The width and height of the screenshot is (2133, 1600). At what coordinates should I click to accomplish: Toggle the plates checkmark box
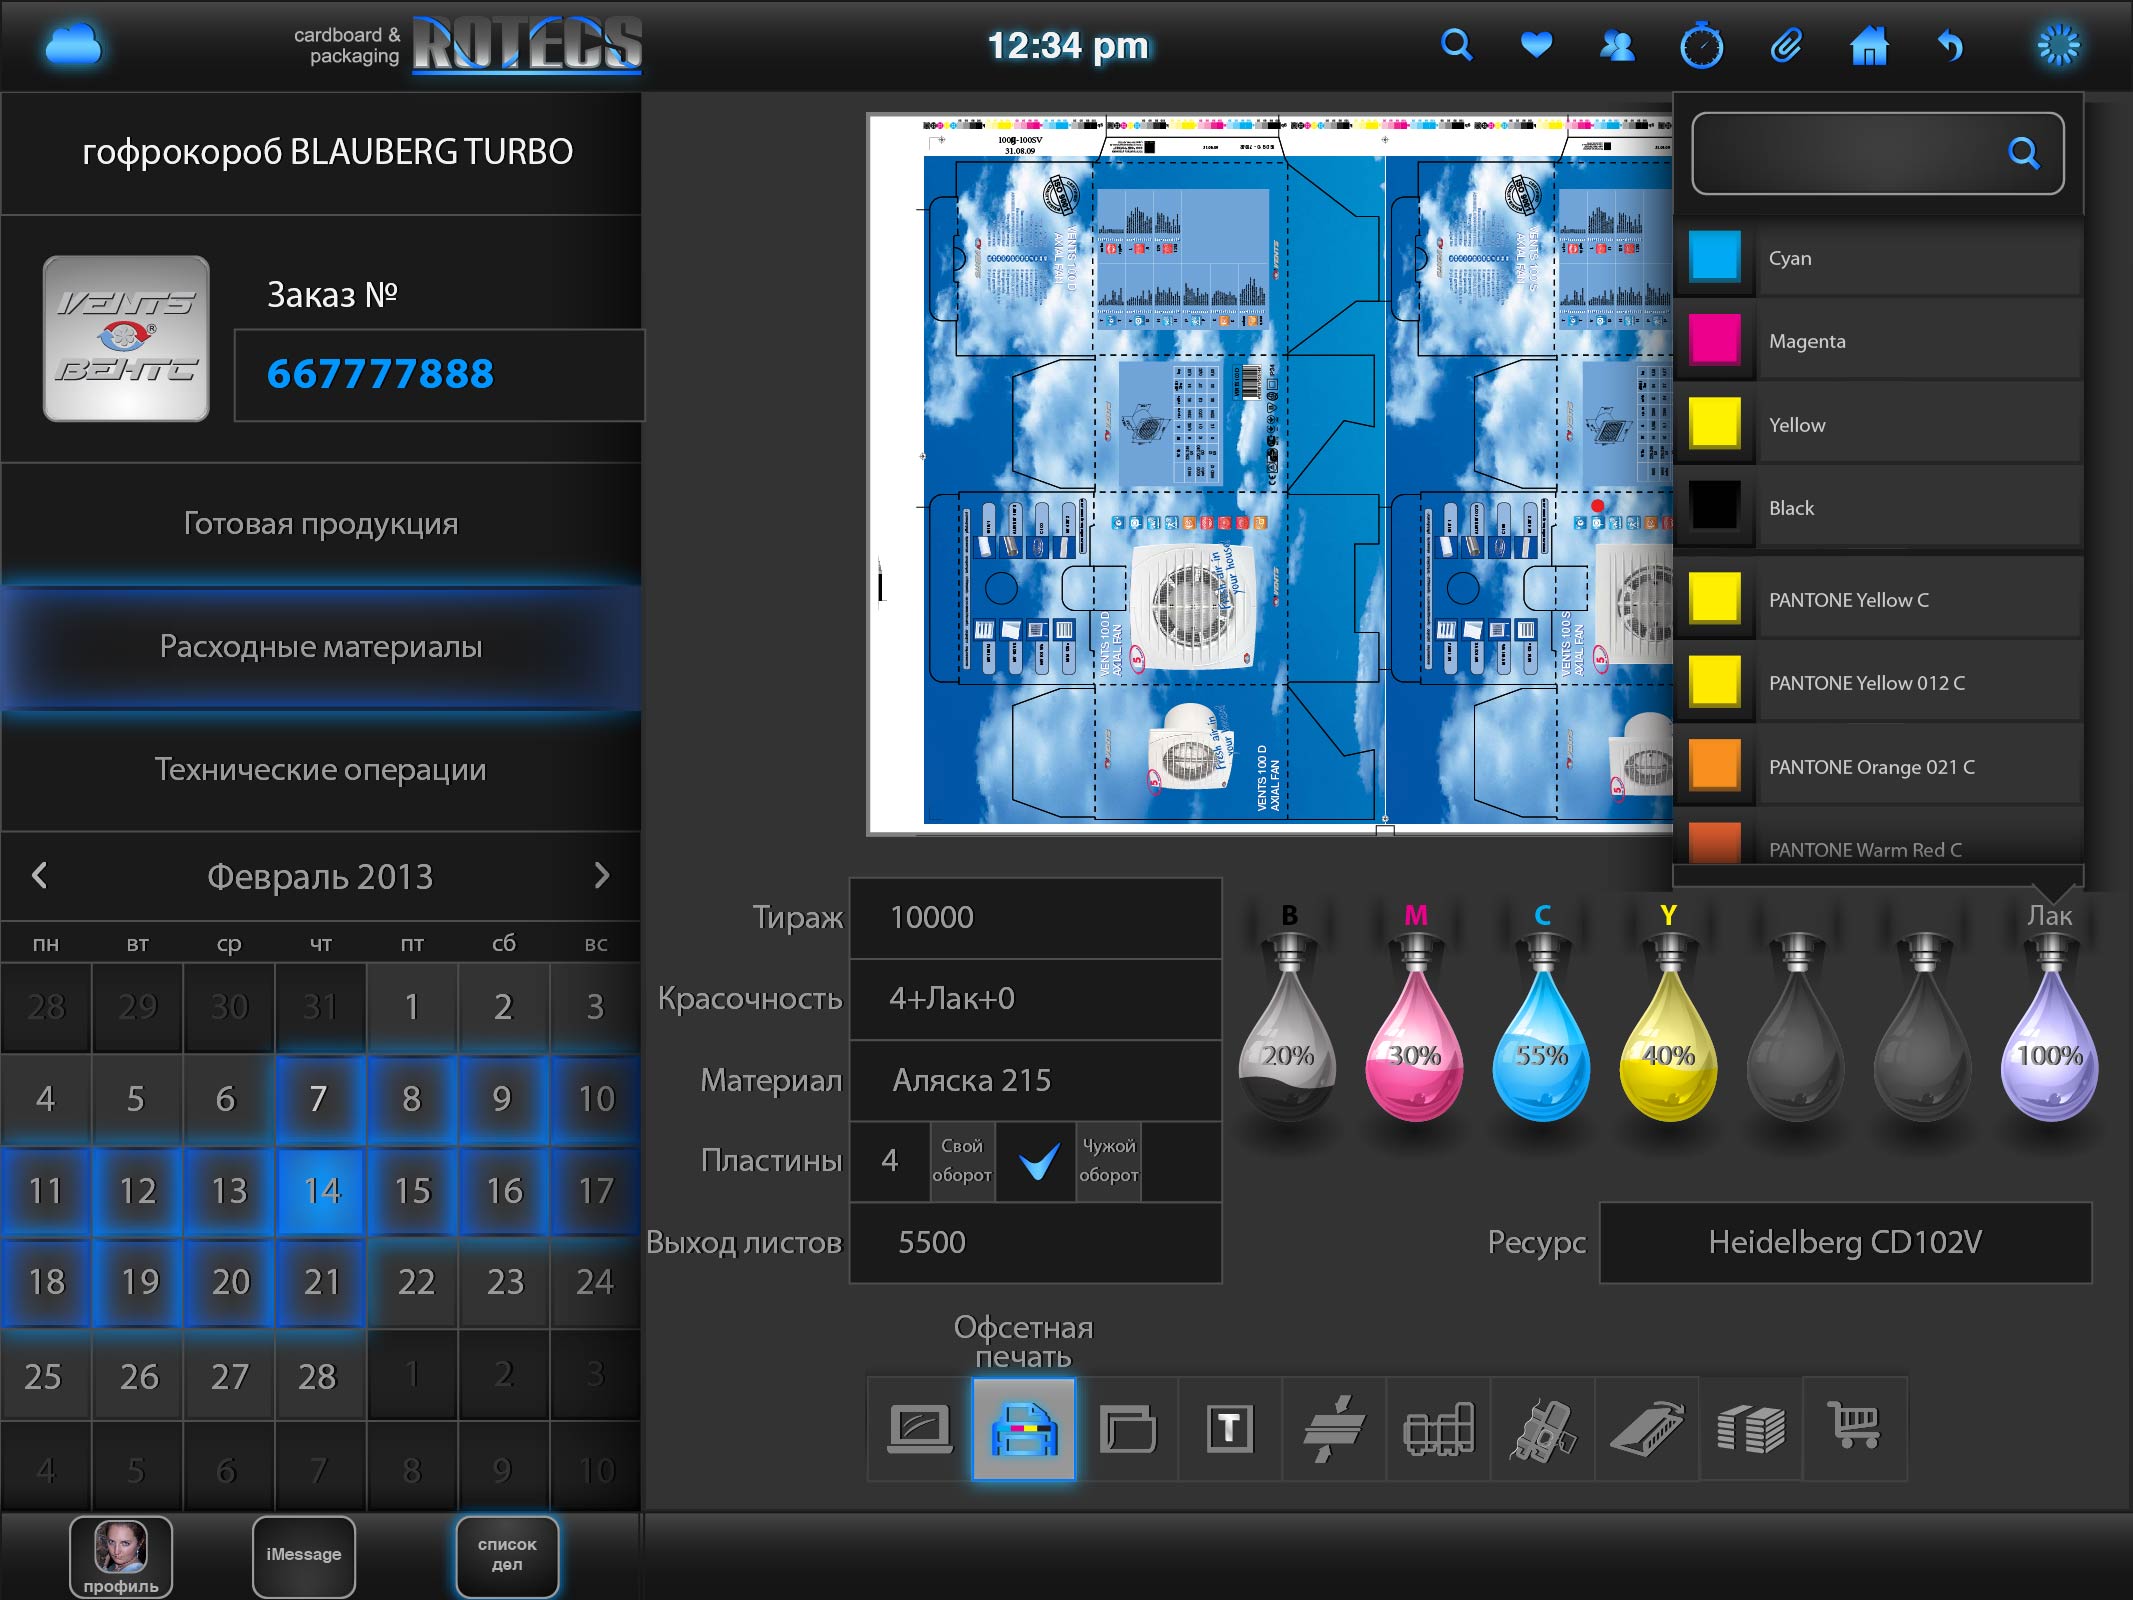point(1037,1161)
